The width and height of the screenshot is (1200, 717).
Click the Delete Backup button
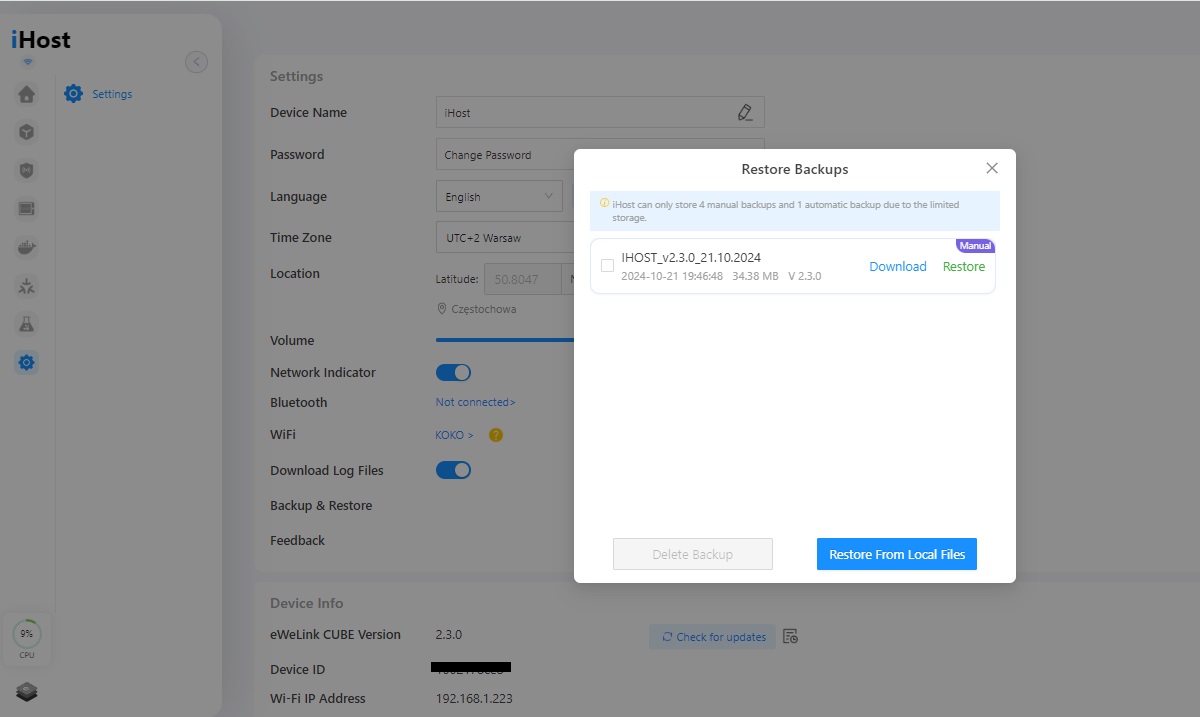(693, 554)
